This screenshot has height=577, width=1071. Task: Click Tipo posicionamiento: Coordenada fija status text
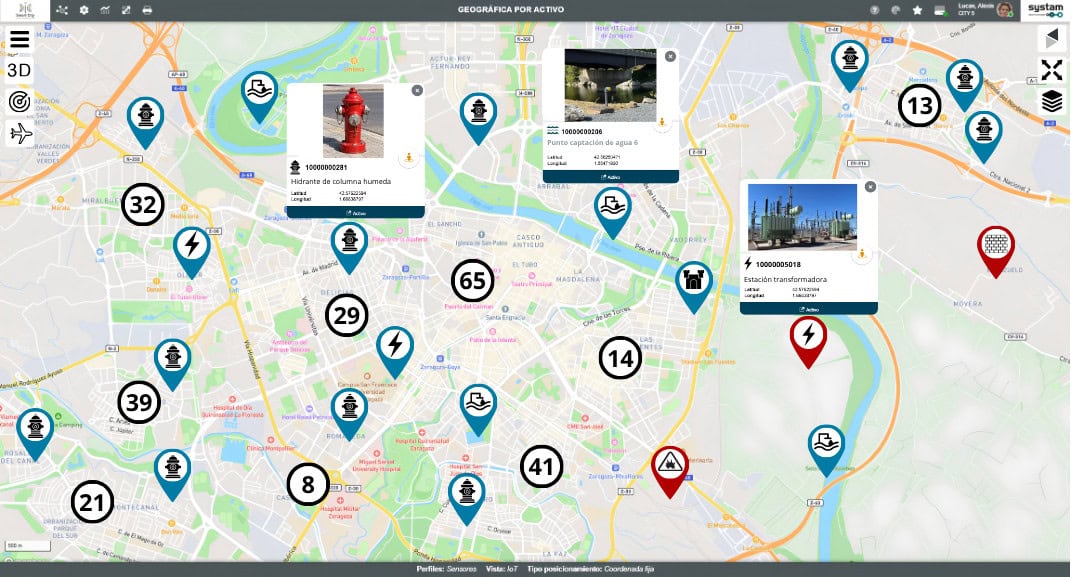pos(591,569)
